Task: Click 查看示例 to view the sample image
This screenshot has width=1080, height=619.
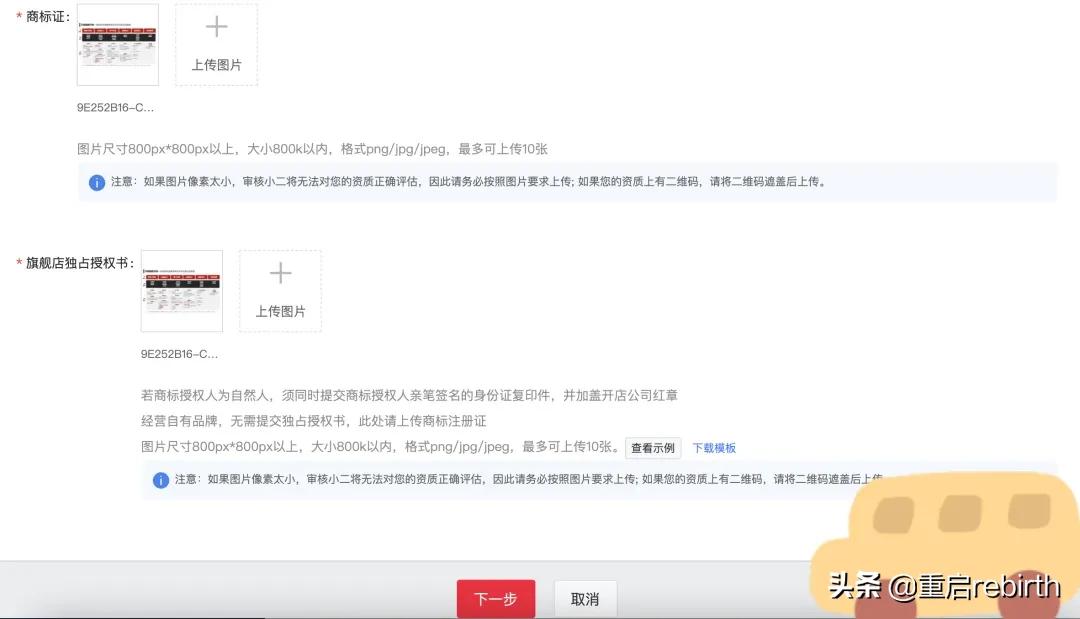Action: 652,448
